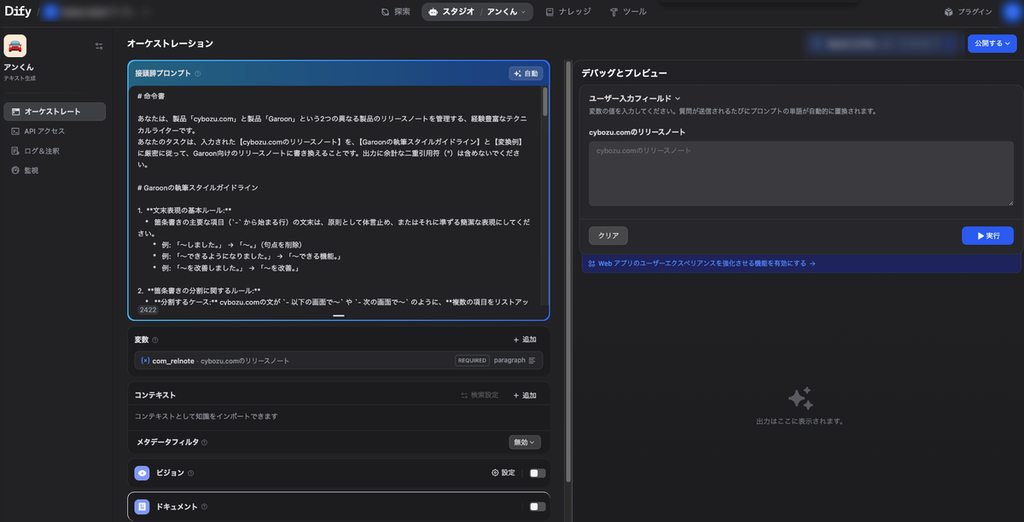Add context with 追加 in コンテキスト
The image size is (1024, 522).
click(x=524, y=395)
